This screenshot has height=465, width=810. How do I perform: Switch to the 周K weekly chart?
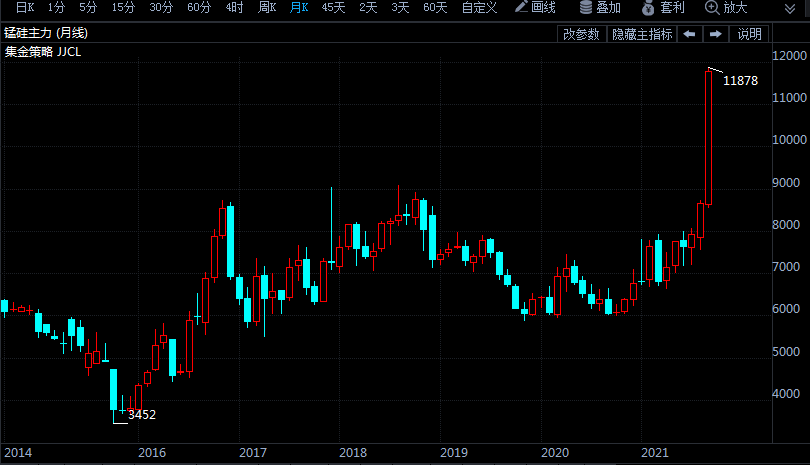[x=267, y=7]
